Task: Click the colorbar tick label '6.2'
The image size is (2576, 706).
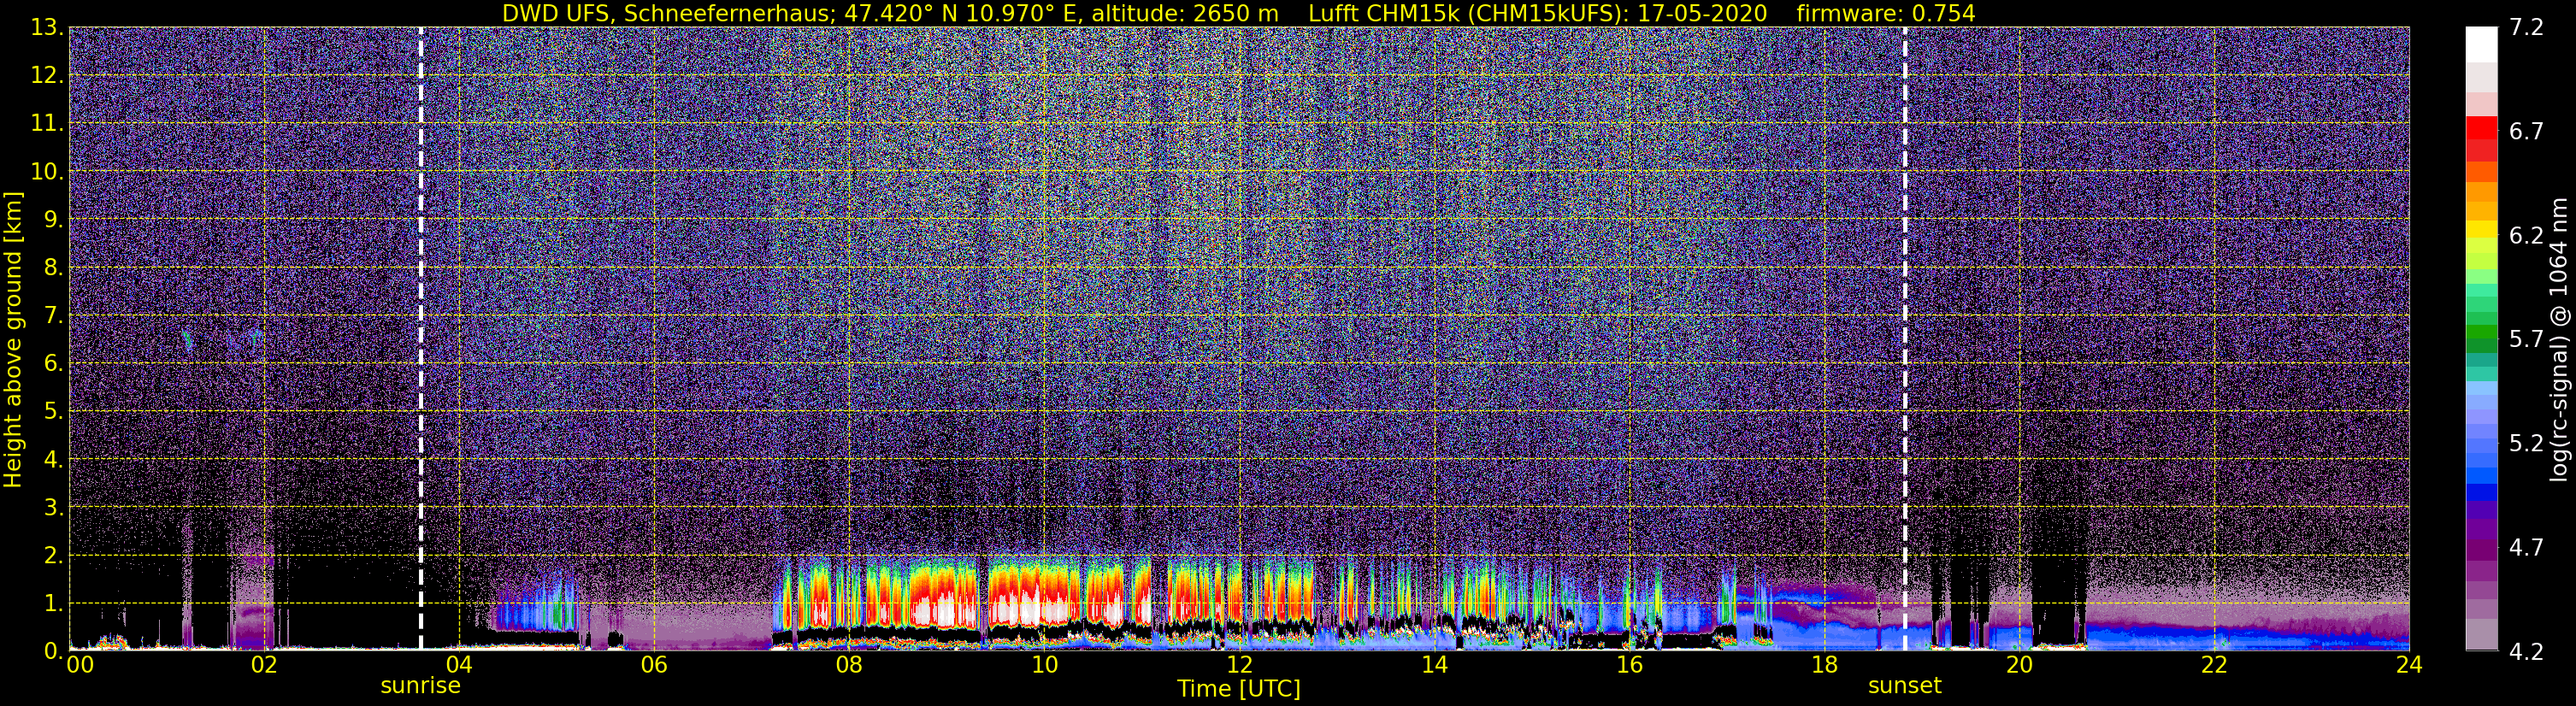Action: coord(2526,236)
